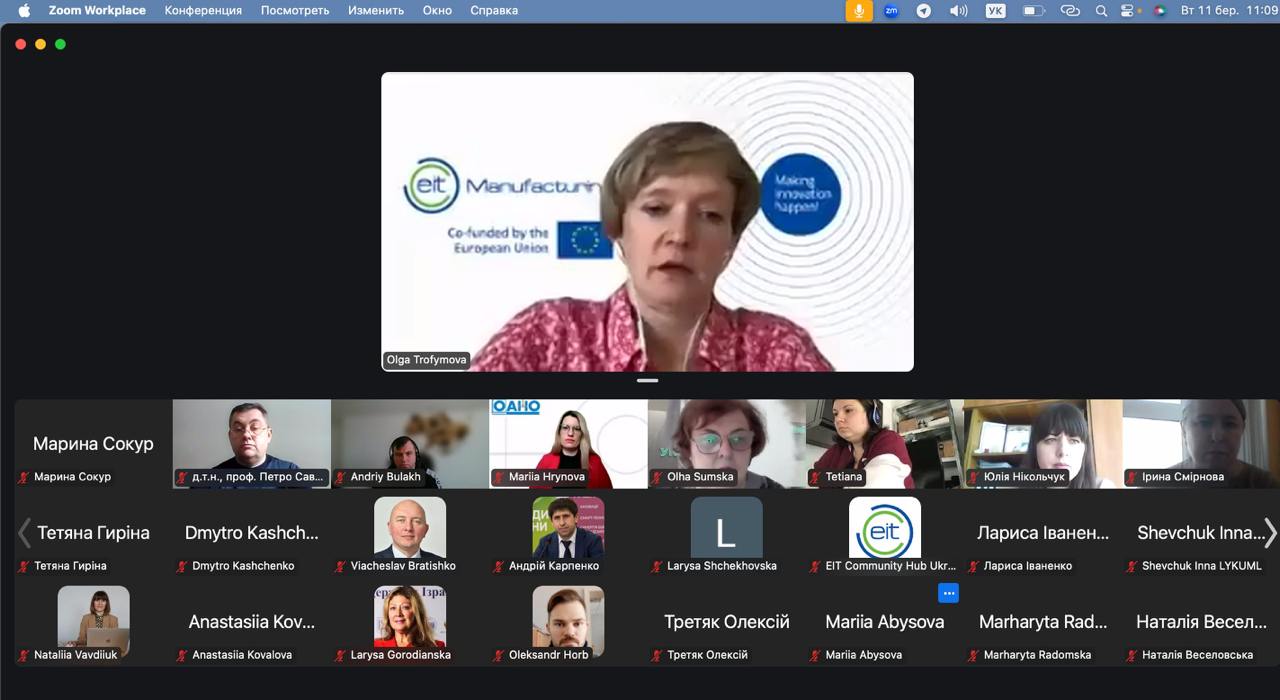1280x700 pixels.
Task: Select Dmytro Kashchenko's participant tile
Action: 251,533
